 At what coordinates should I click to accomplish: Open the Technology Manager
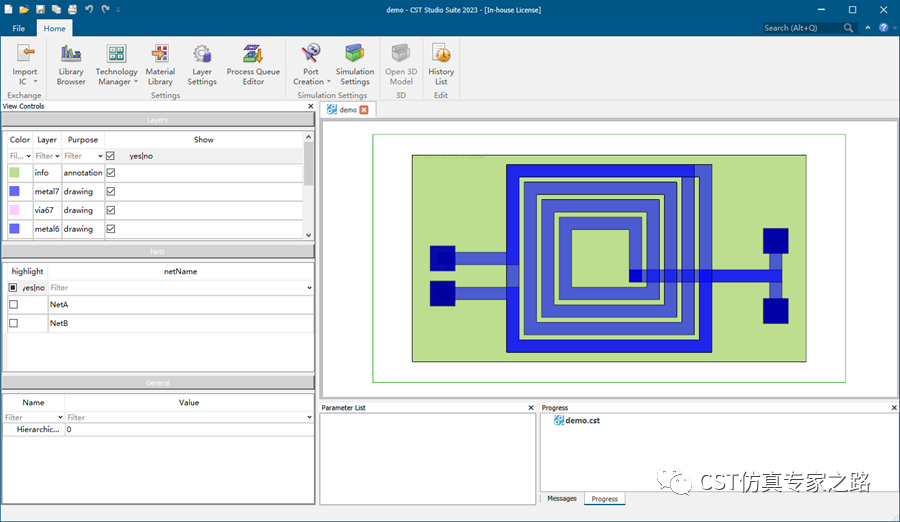[x=117, y=65]
